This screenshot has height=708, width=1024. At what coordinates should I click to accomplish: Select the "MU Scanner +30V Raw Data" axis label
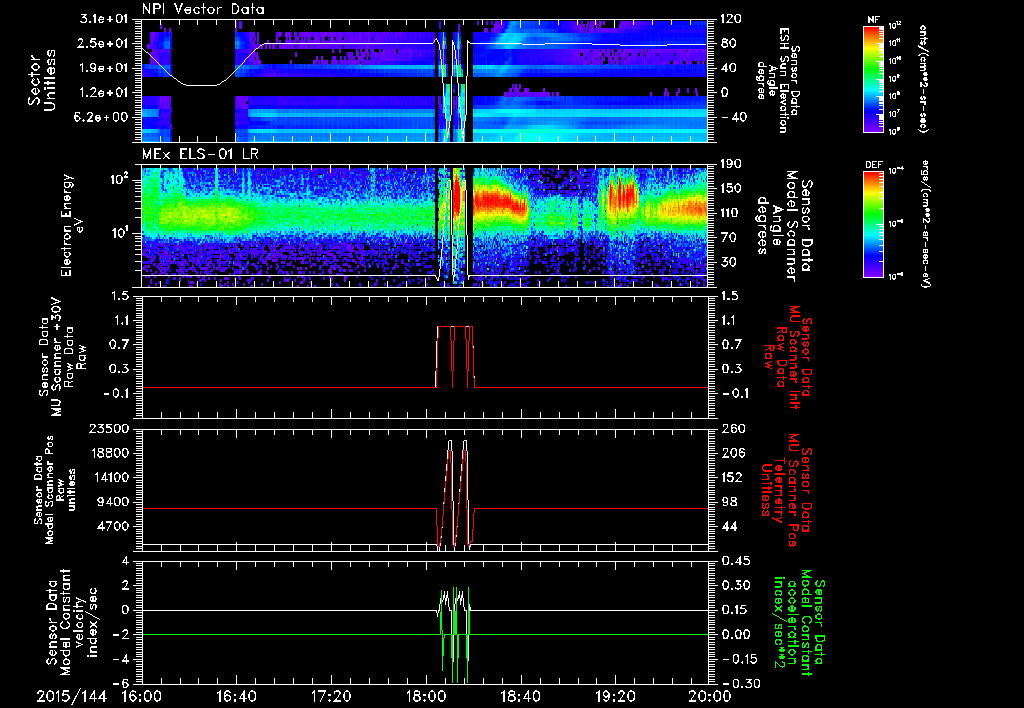(x=62, y=357)
